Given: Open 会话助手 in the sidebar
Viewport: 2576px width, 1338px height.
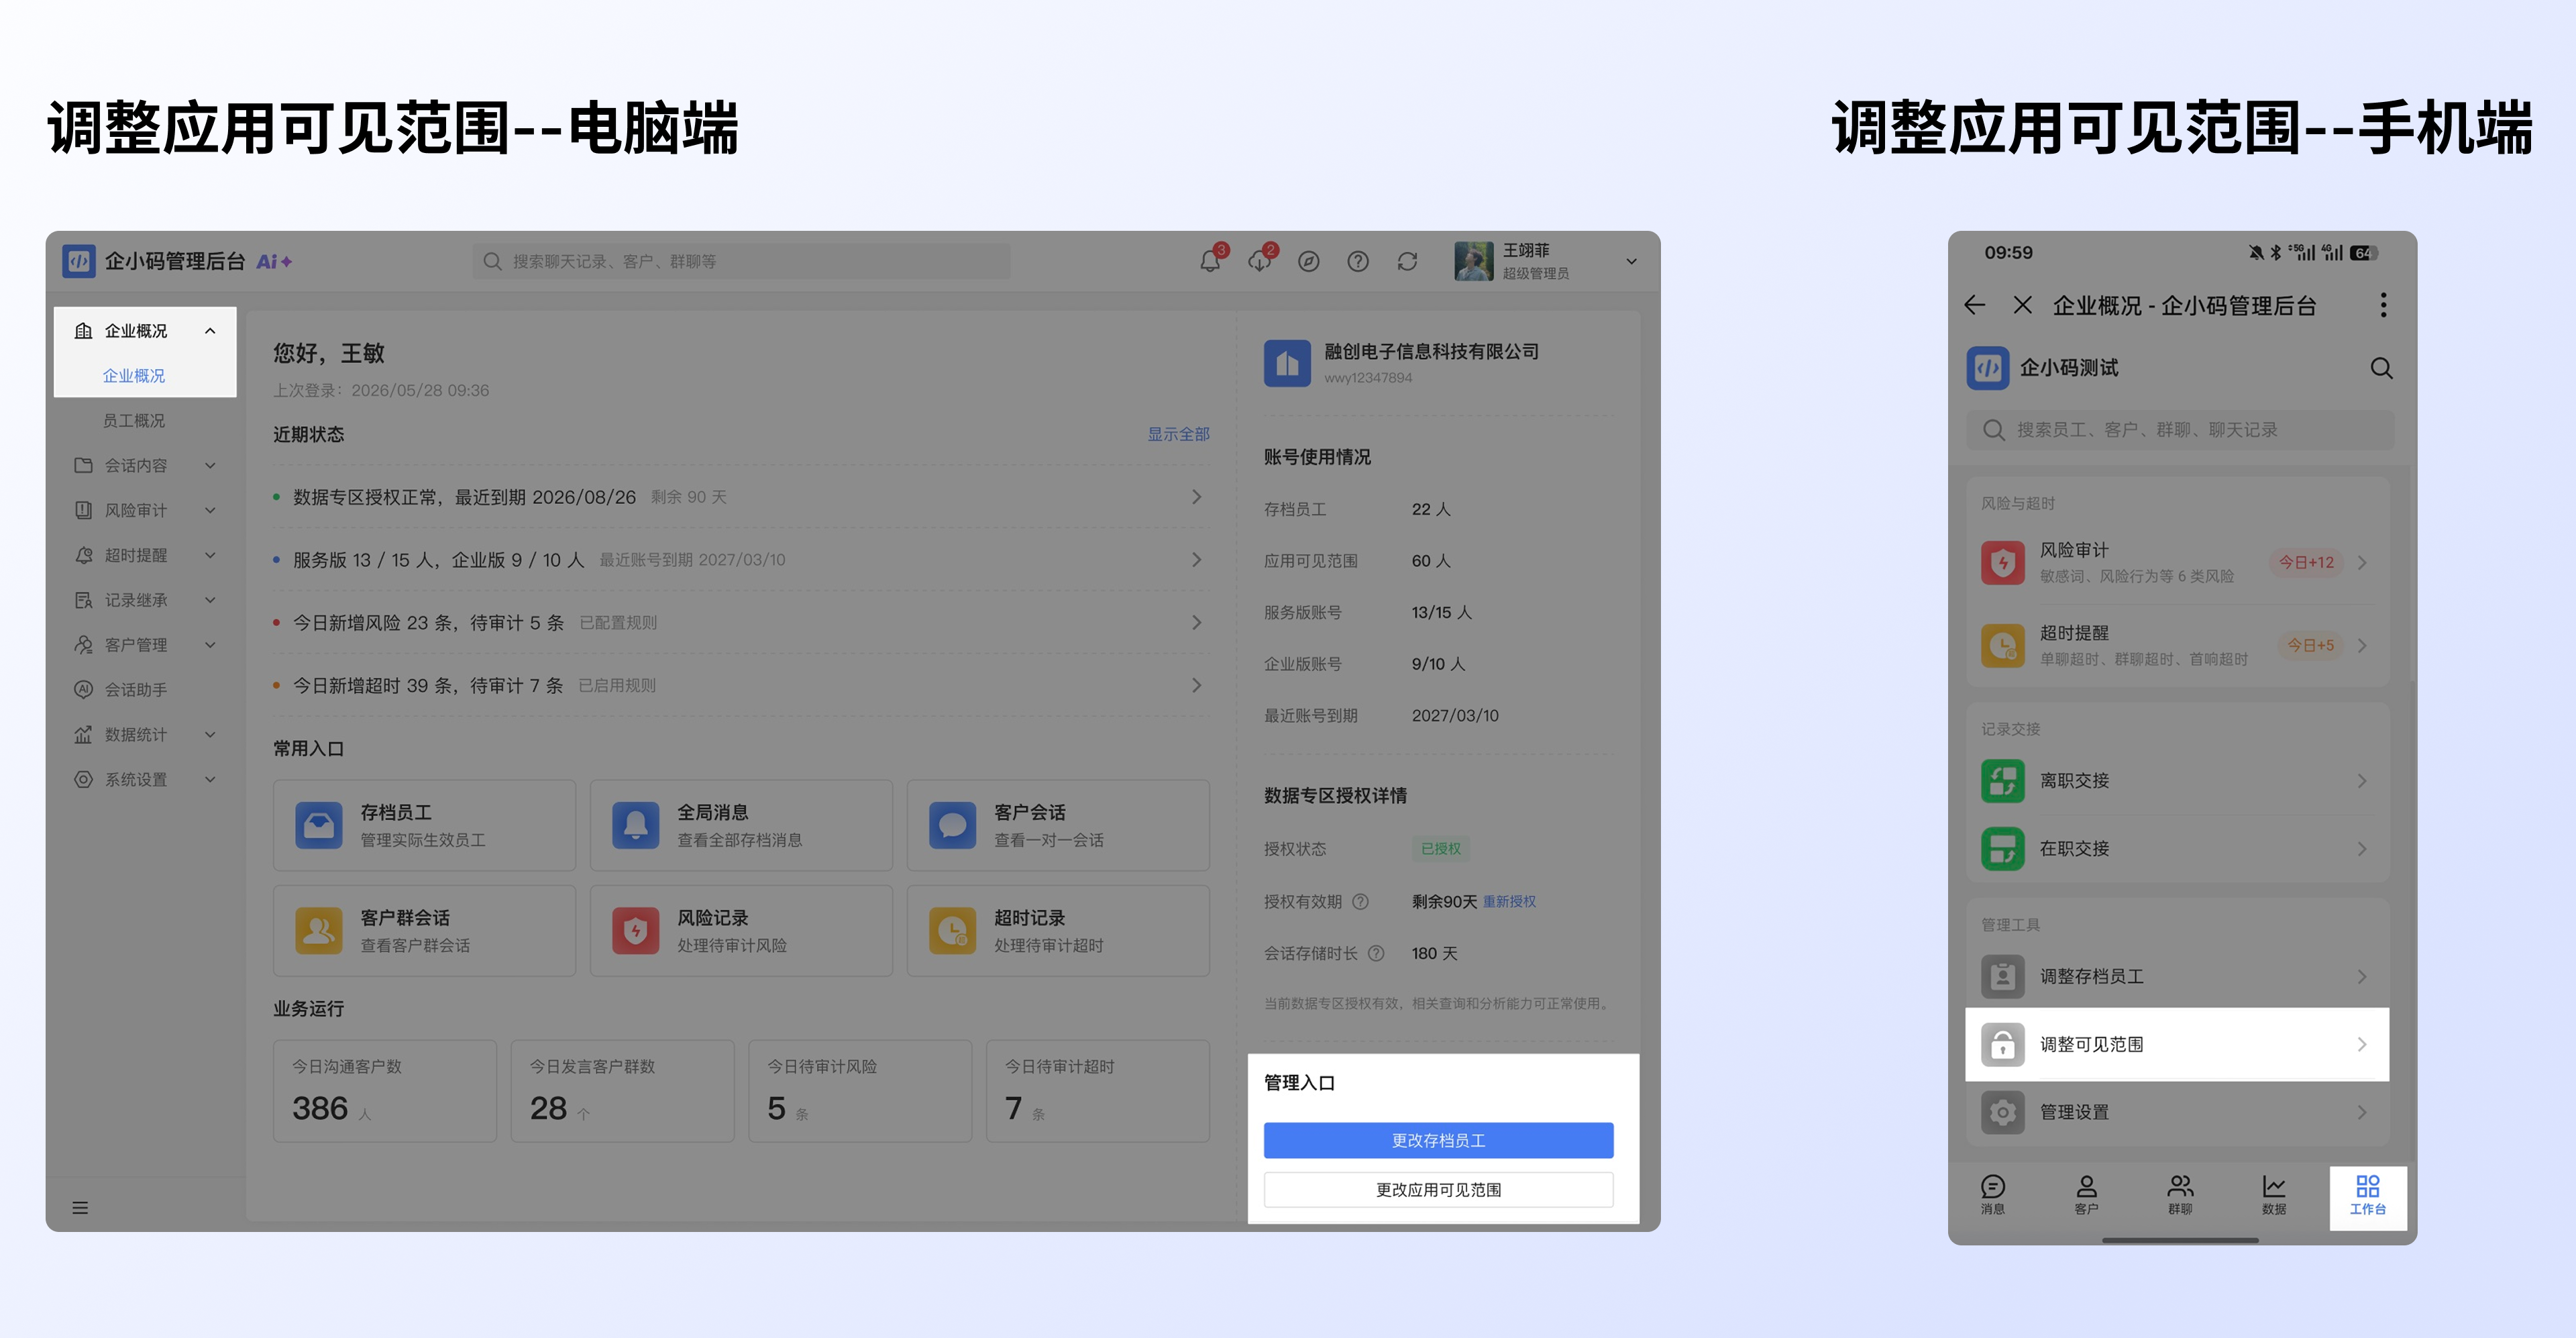Looking at the screenshot, I should tap(136, 690).
